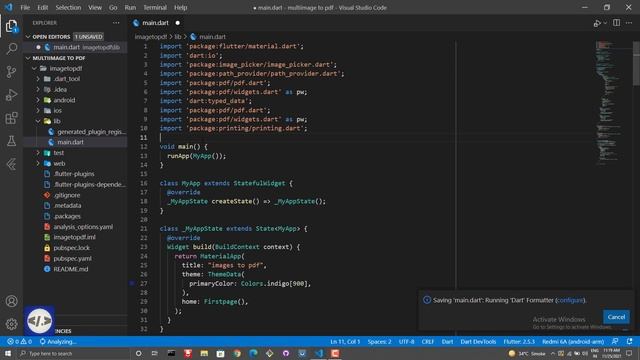Open the Extensions view
Screen dimensions: 640x360
11,118
